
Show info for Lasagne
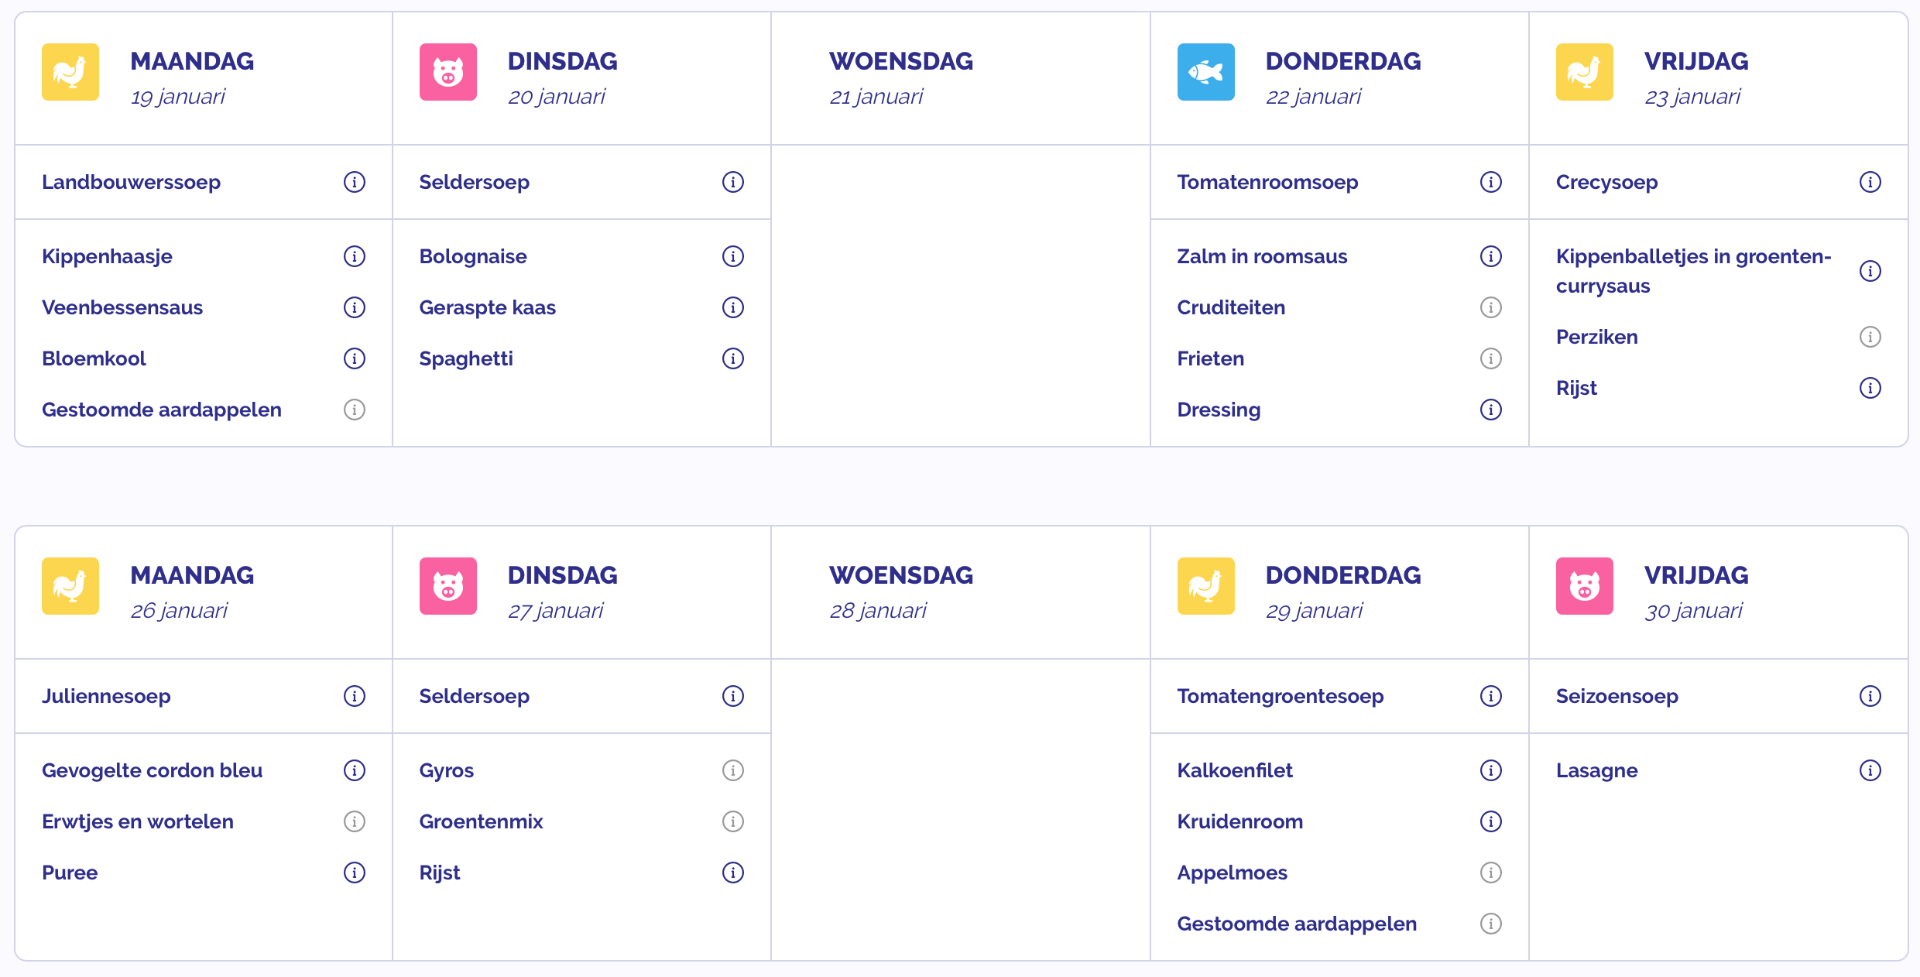click(1870, 770)
